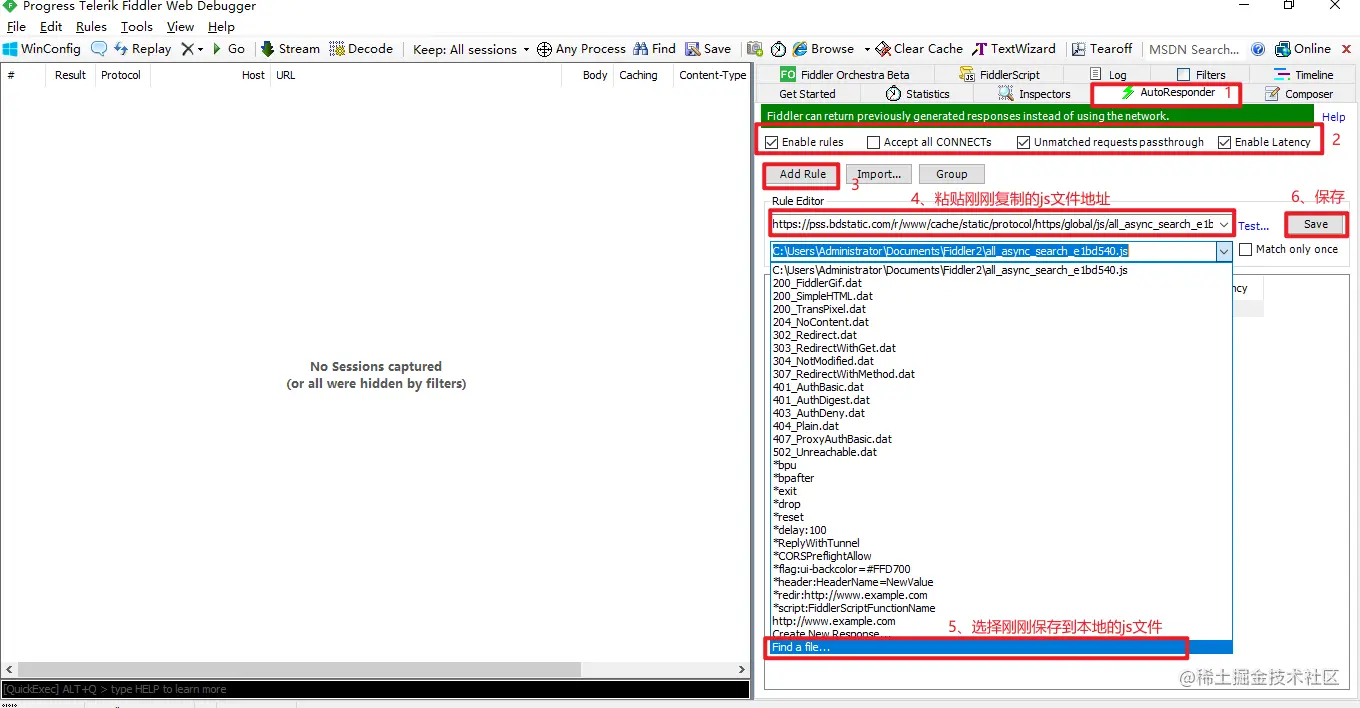The height and width of the screenshot is (708, 1360).
Task: Open the Get Started tab
Action: click(x=807, y=94)
